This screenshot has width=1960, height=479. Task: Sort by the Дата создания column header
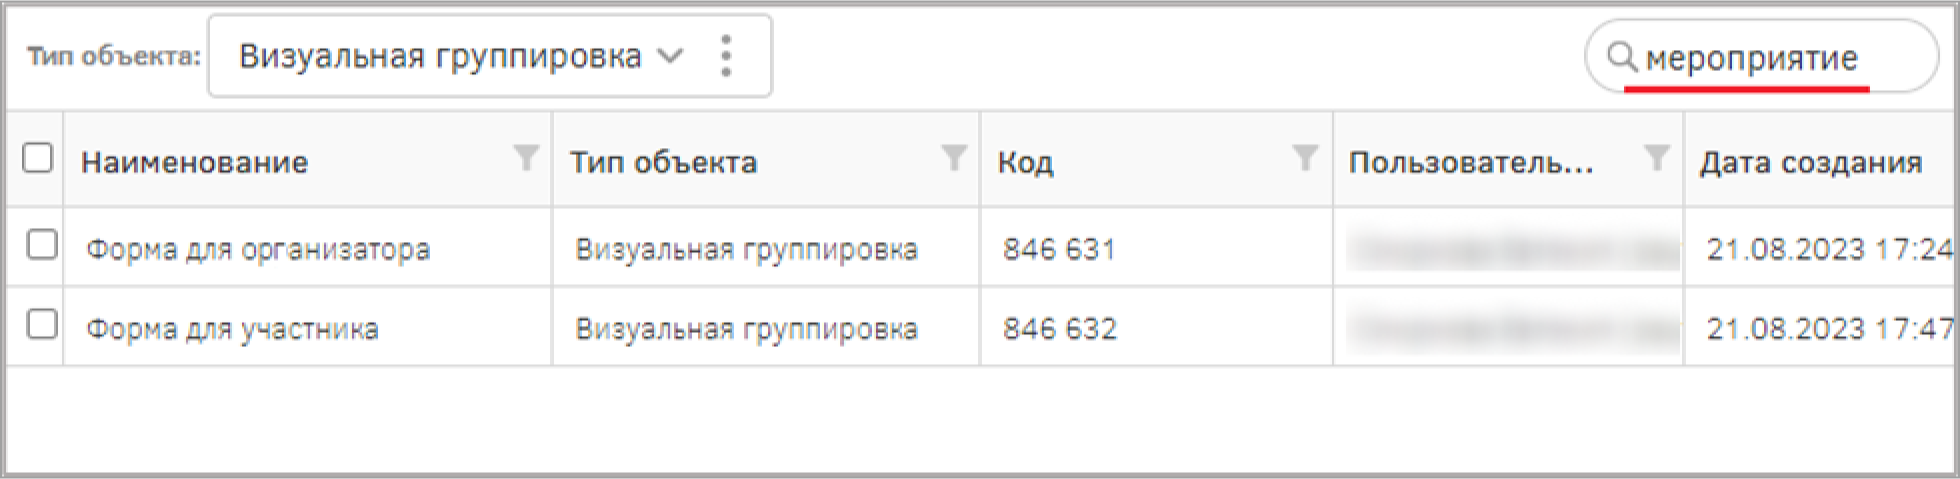click(x=1811, y=162)
